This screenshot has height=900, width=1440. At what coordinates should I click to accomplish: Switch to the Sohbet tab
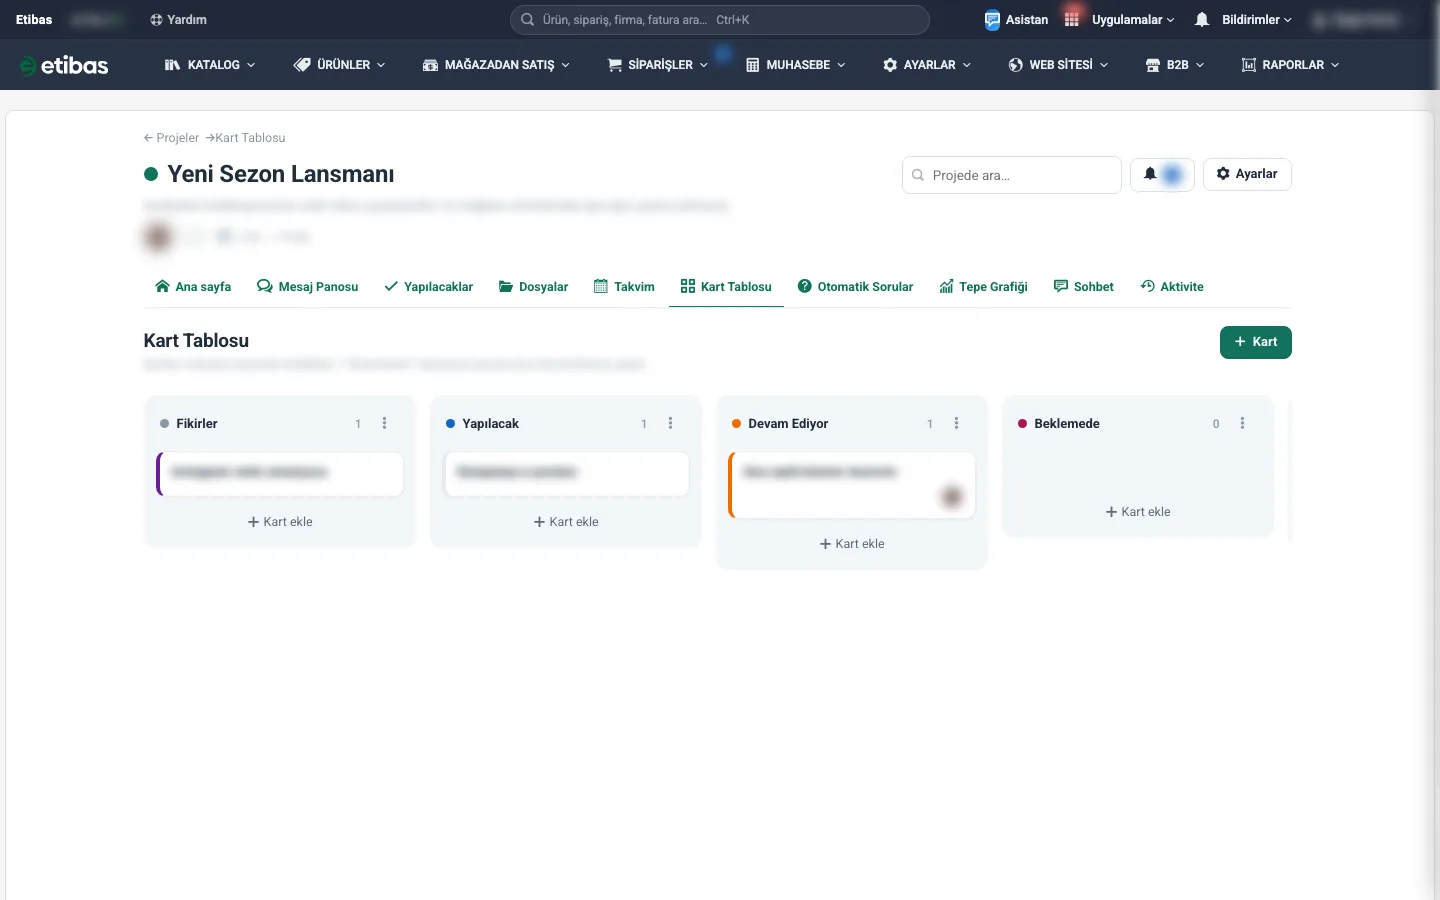pyautogui.click(x=1084, y=287)
